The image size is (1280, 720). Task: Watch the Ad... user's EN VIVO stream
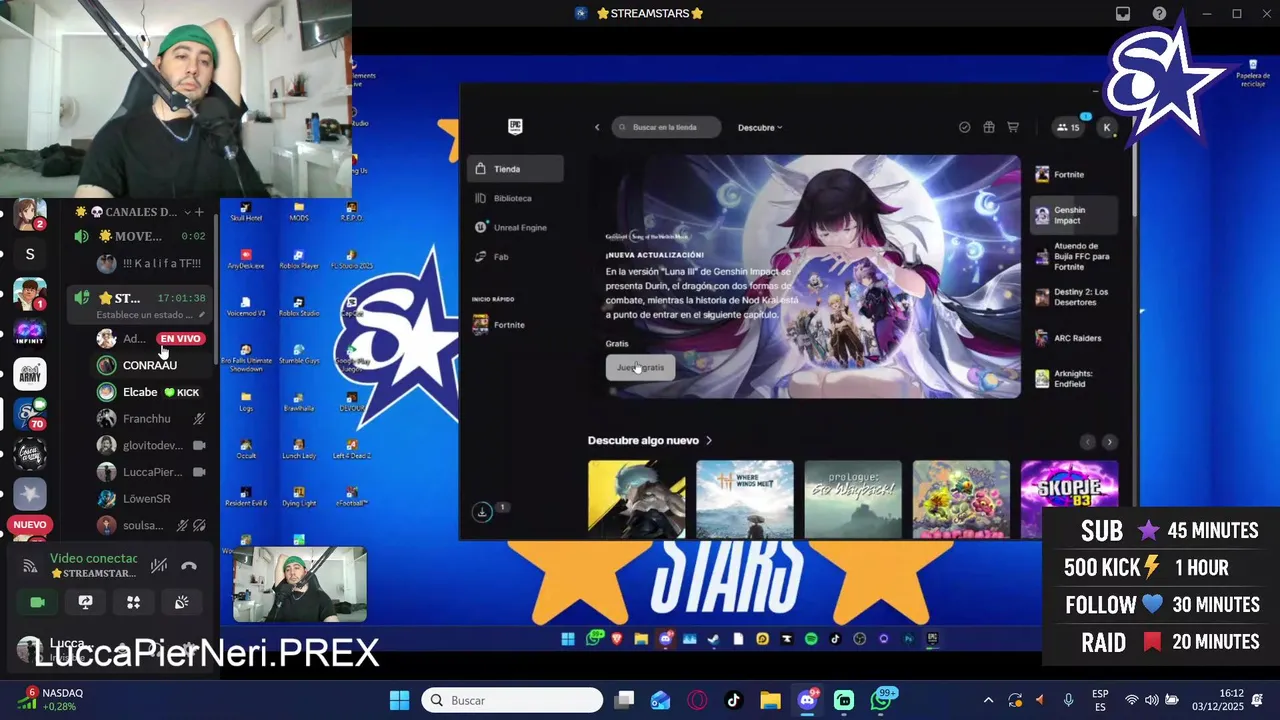(x=180, y=339)
